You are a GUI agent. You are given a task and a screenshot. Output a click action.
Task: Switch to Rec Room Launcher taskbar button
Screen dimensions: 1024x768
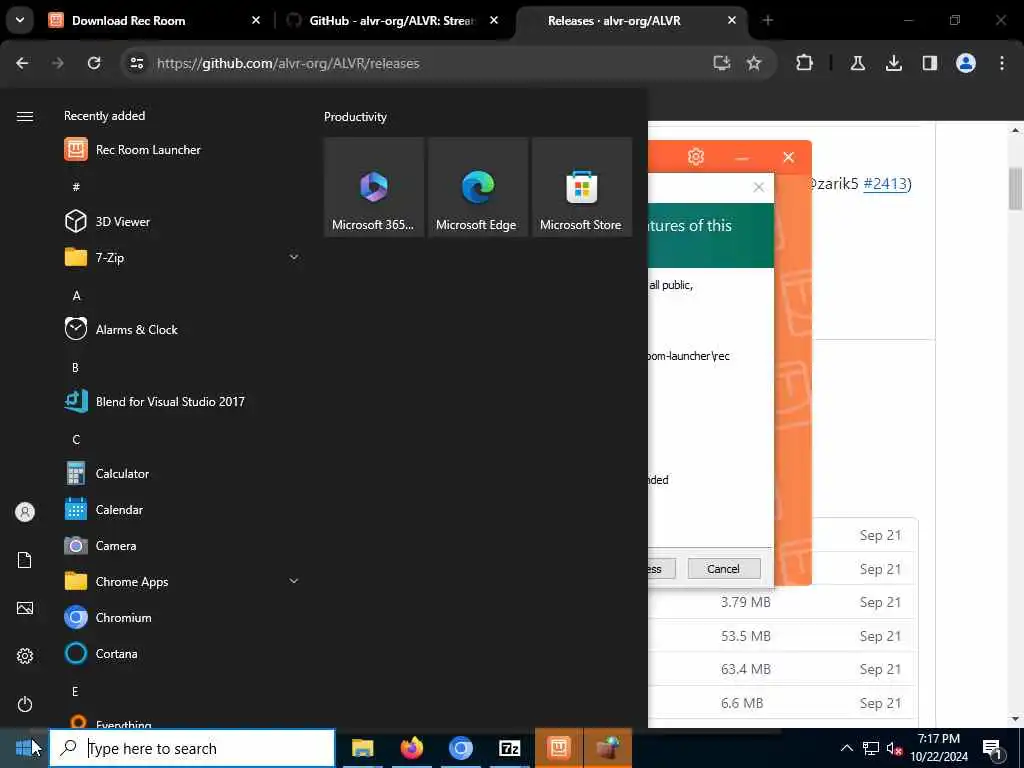pos(559,748)
